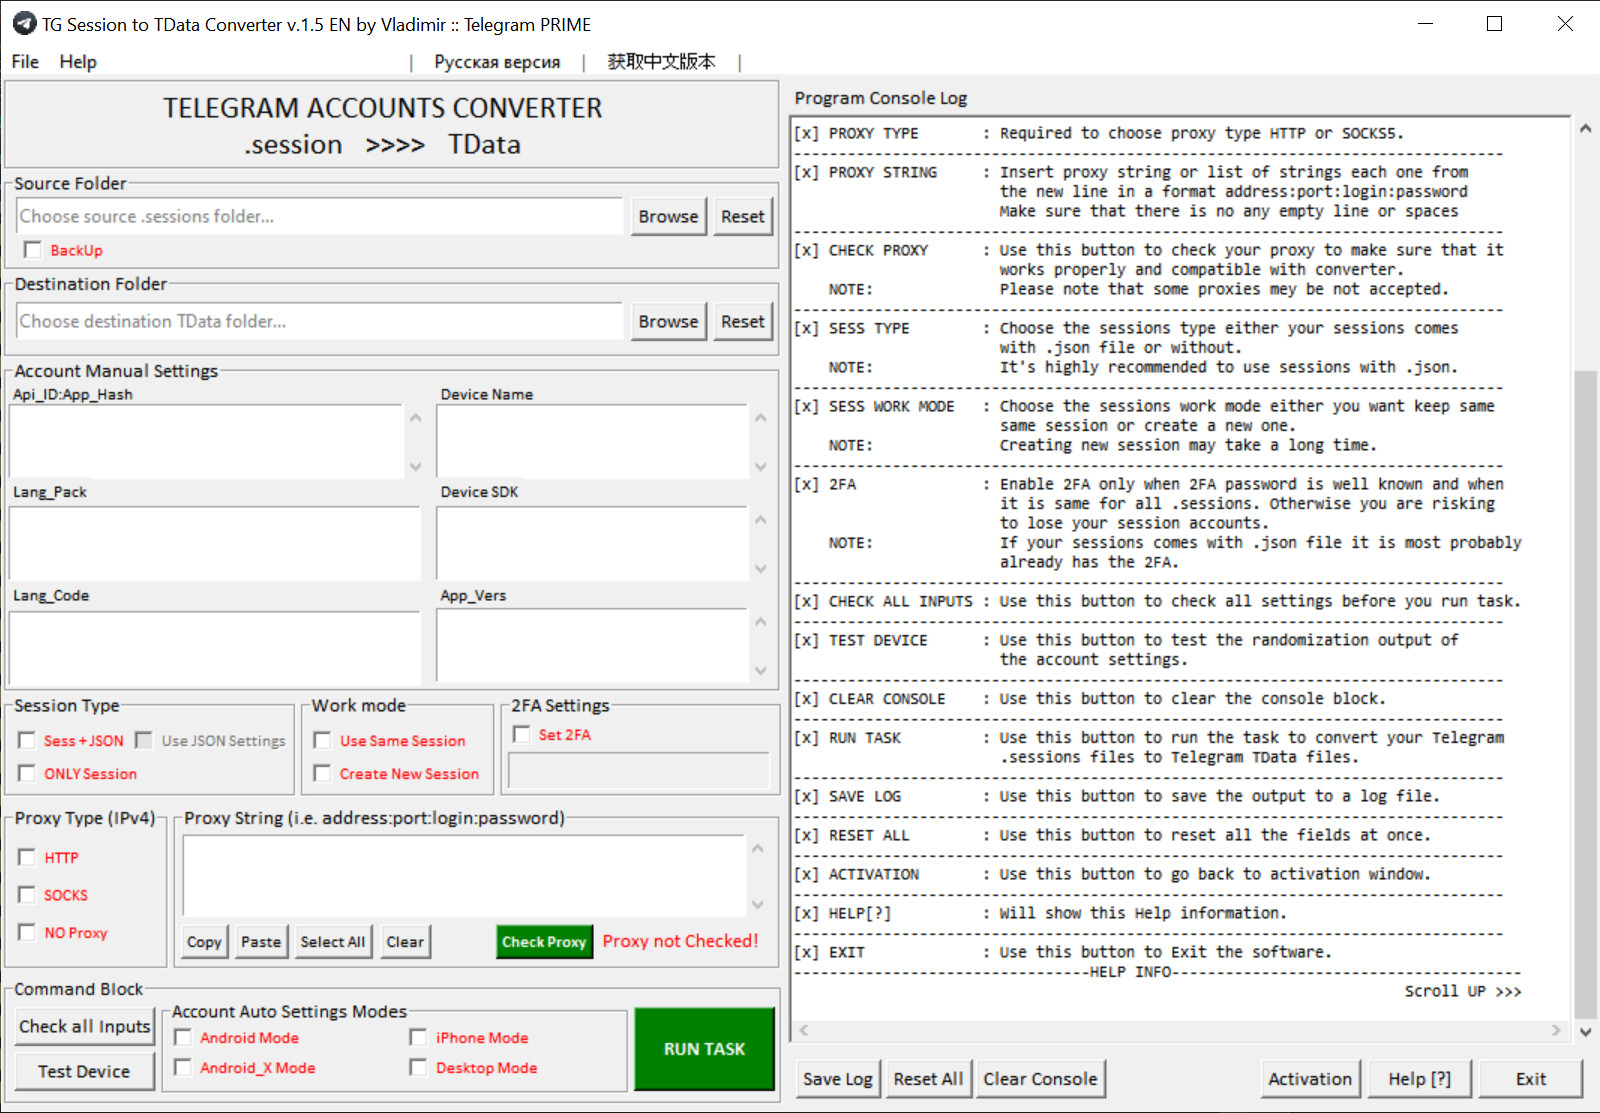This screenshot has width=1600, height=1113.
Task: Reset the Source Folder path
Action: coord(743,216)
